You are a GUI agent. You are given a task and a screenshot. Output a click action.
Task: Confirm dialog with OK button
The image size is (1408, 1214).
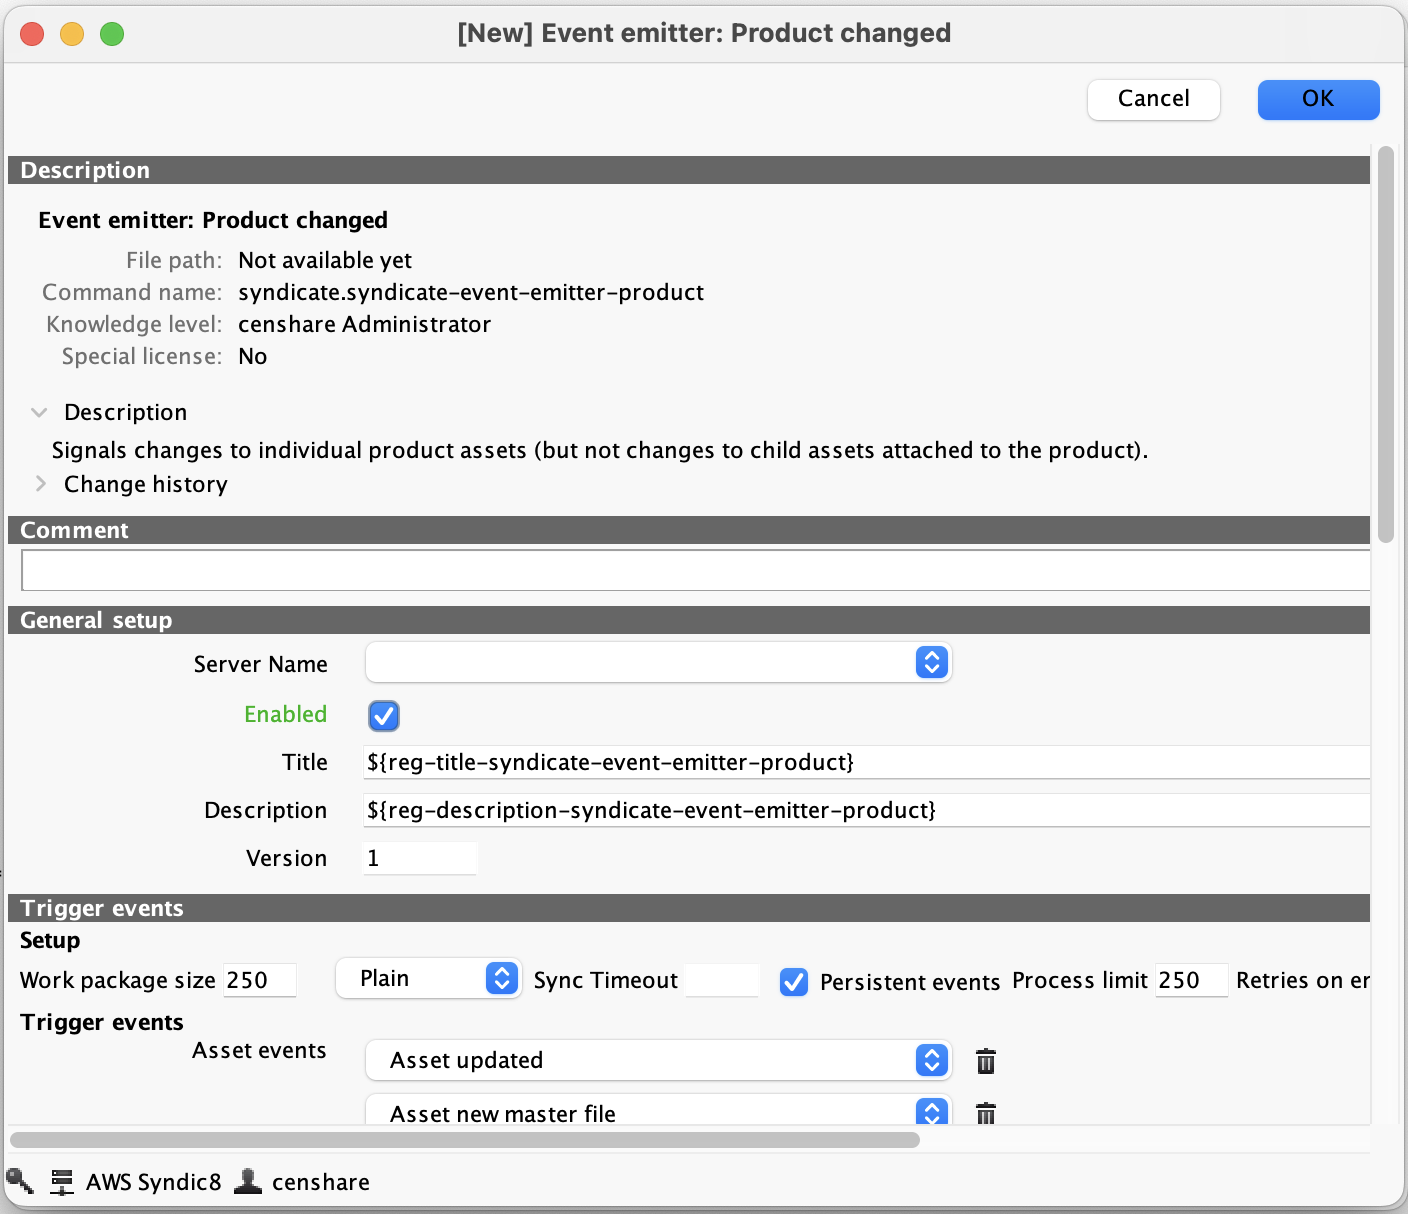[x=1318, y=99]
